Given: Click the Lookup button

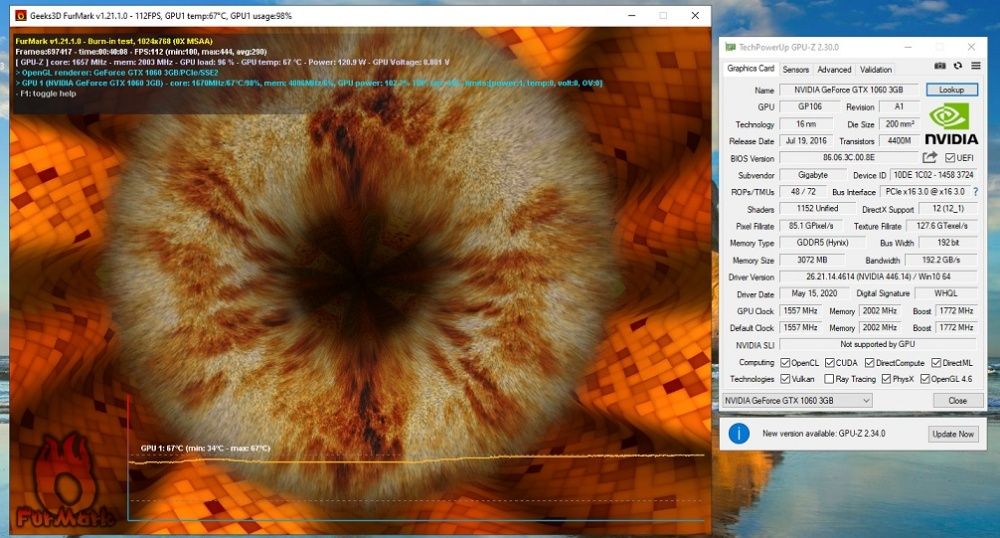Looking at the screenshot, I should pyautogui.click(x=952, y=90).
